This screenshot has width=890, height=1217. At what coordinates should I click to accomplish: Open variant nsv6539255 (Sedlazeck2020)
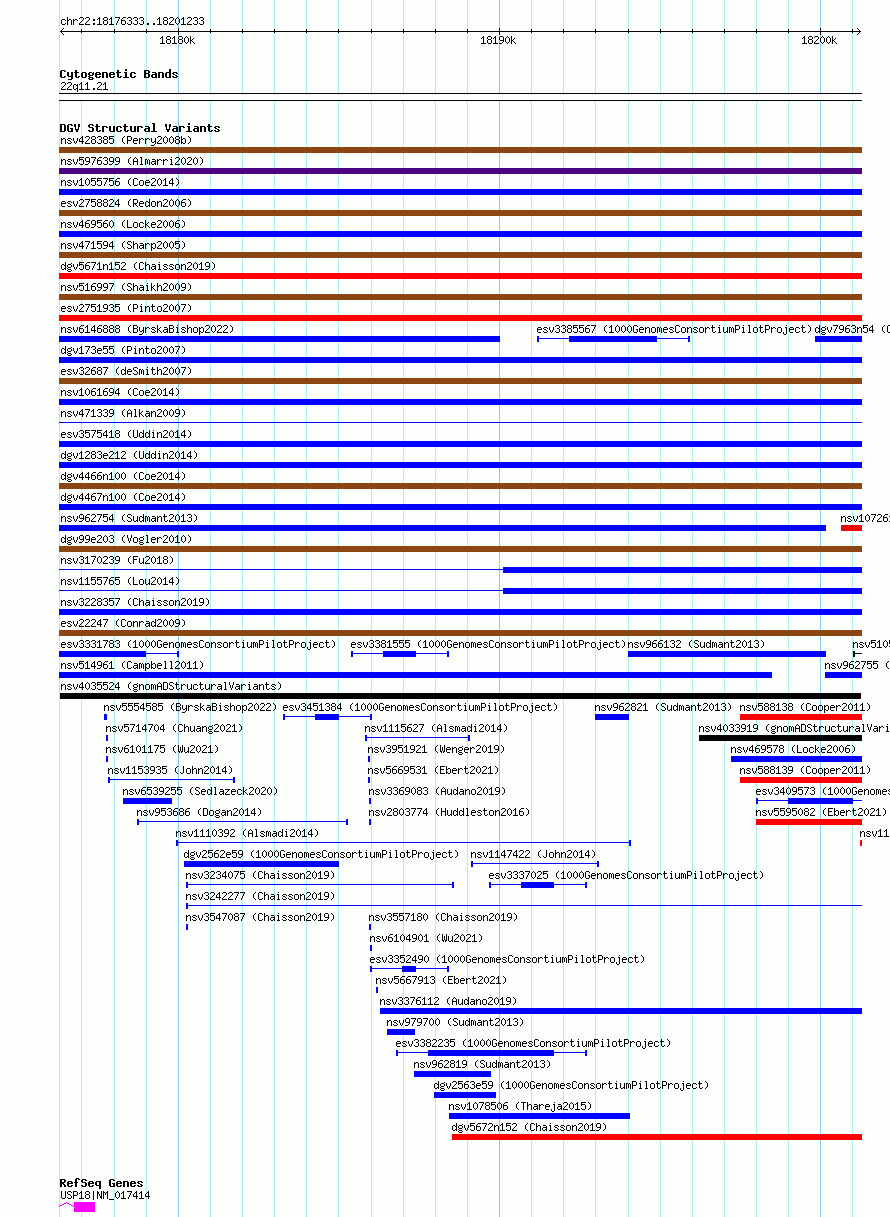200,791
